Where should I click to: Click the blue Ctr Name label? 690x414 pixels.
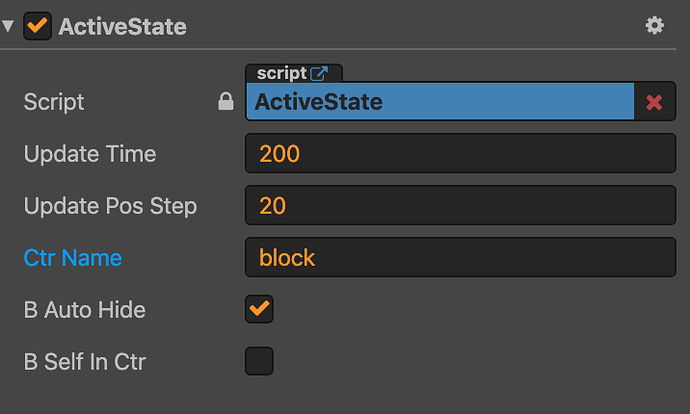click(x=73, y=258)
